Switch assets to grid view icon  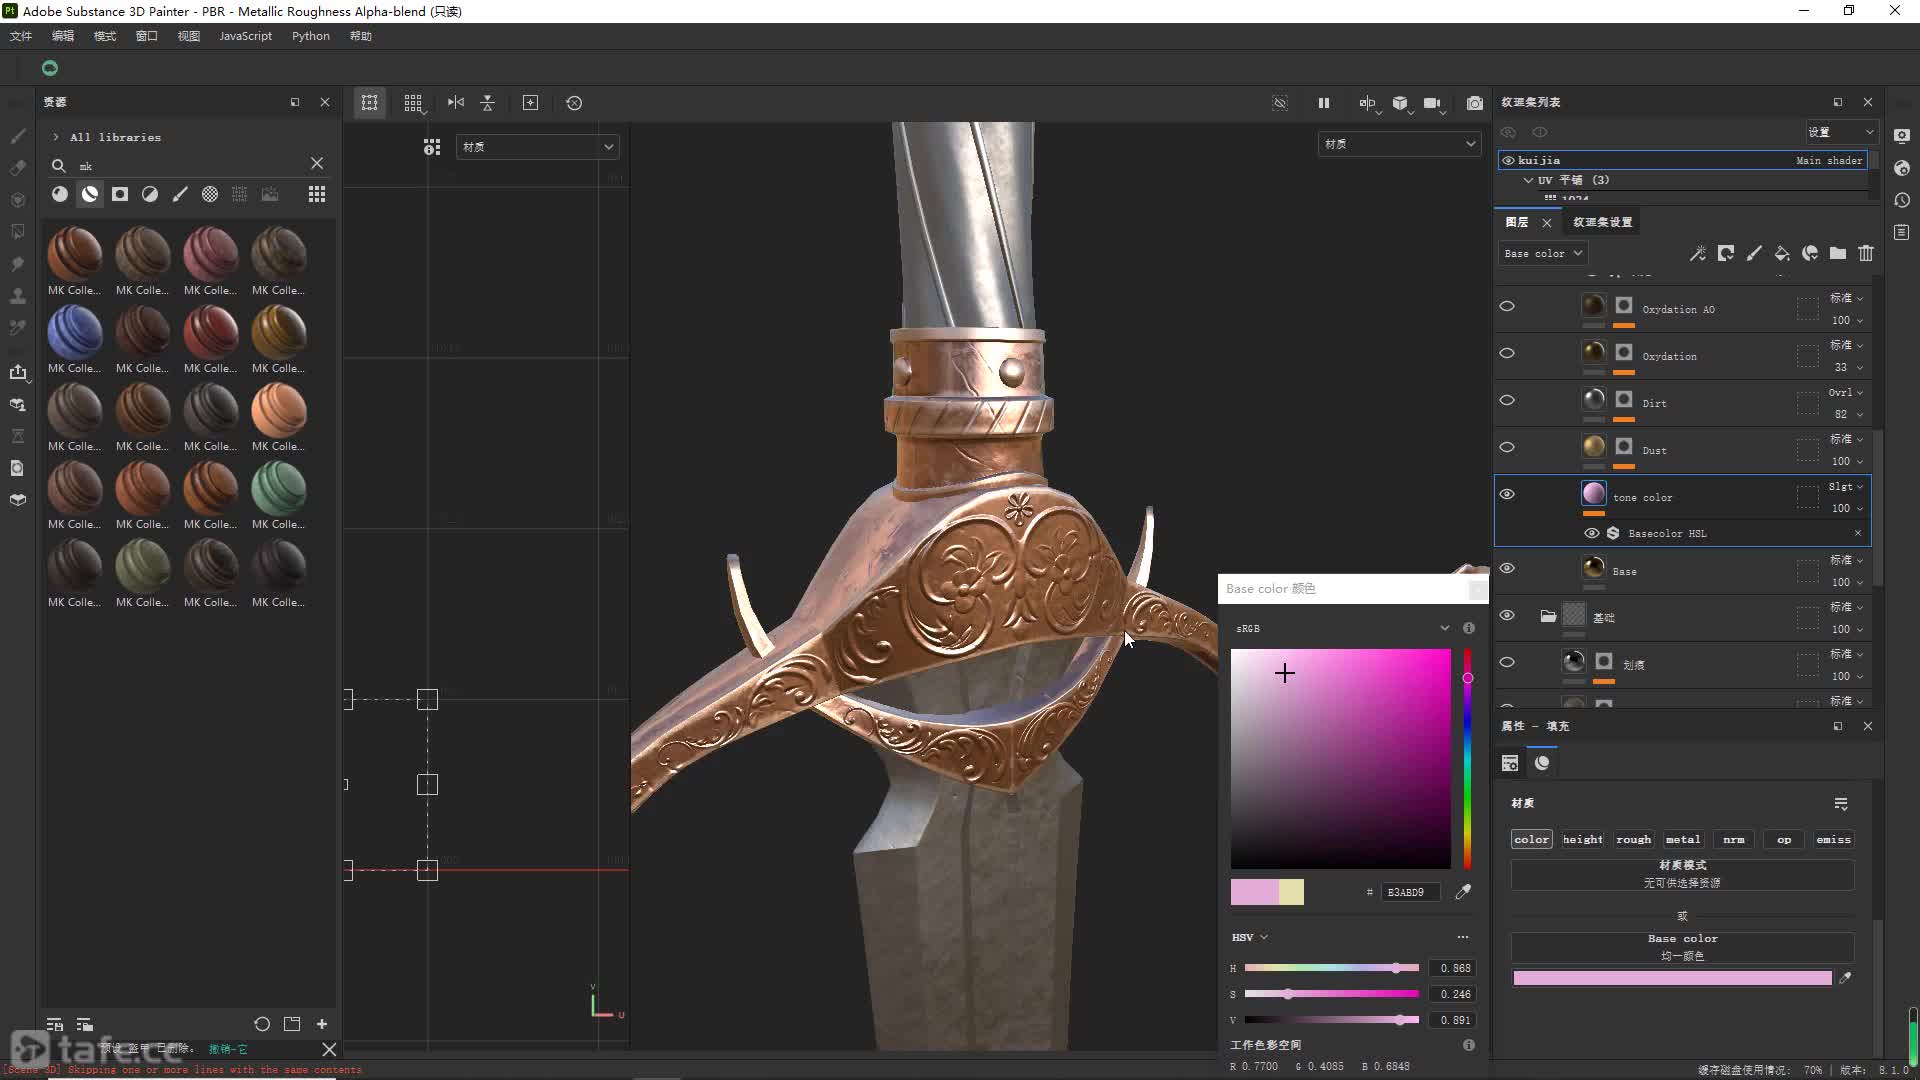pos(317,194)
